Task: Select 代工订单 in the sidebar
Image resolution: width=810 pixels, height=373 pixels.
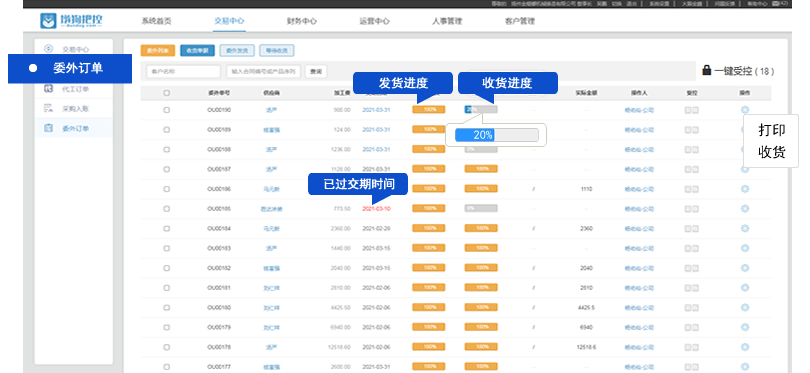Action: click(75, 89)
